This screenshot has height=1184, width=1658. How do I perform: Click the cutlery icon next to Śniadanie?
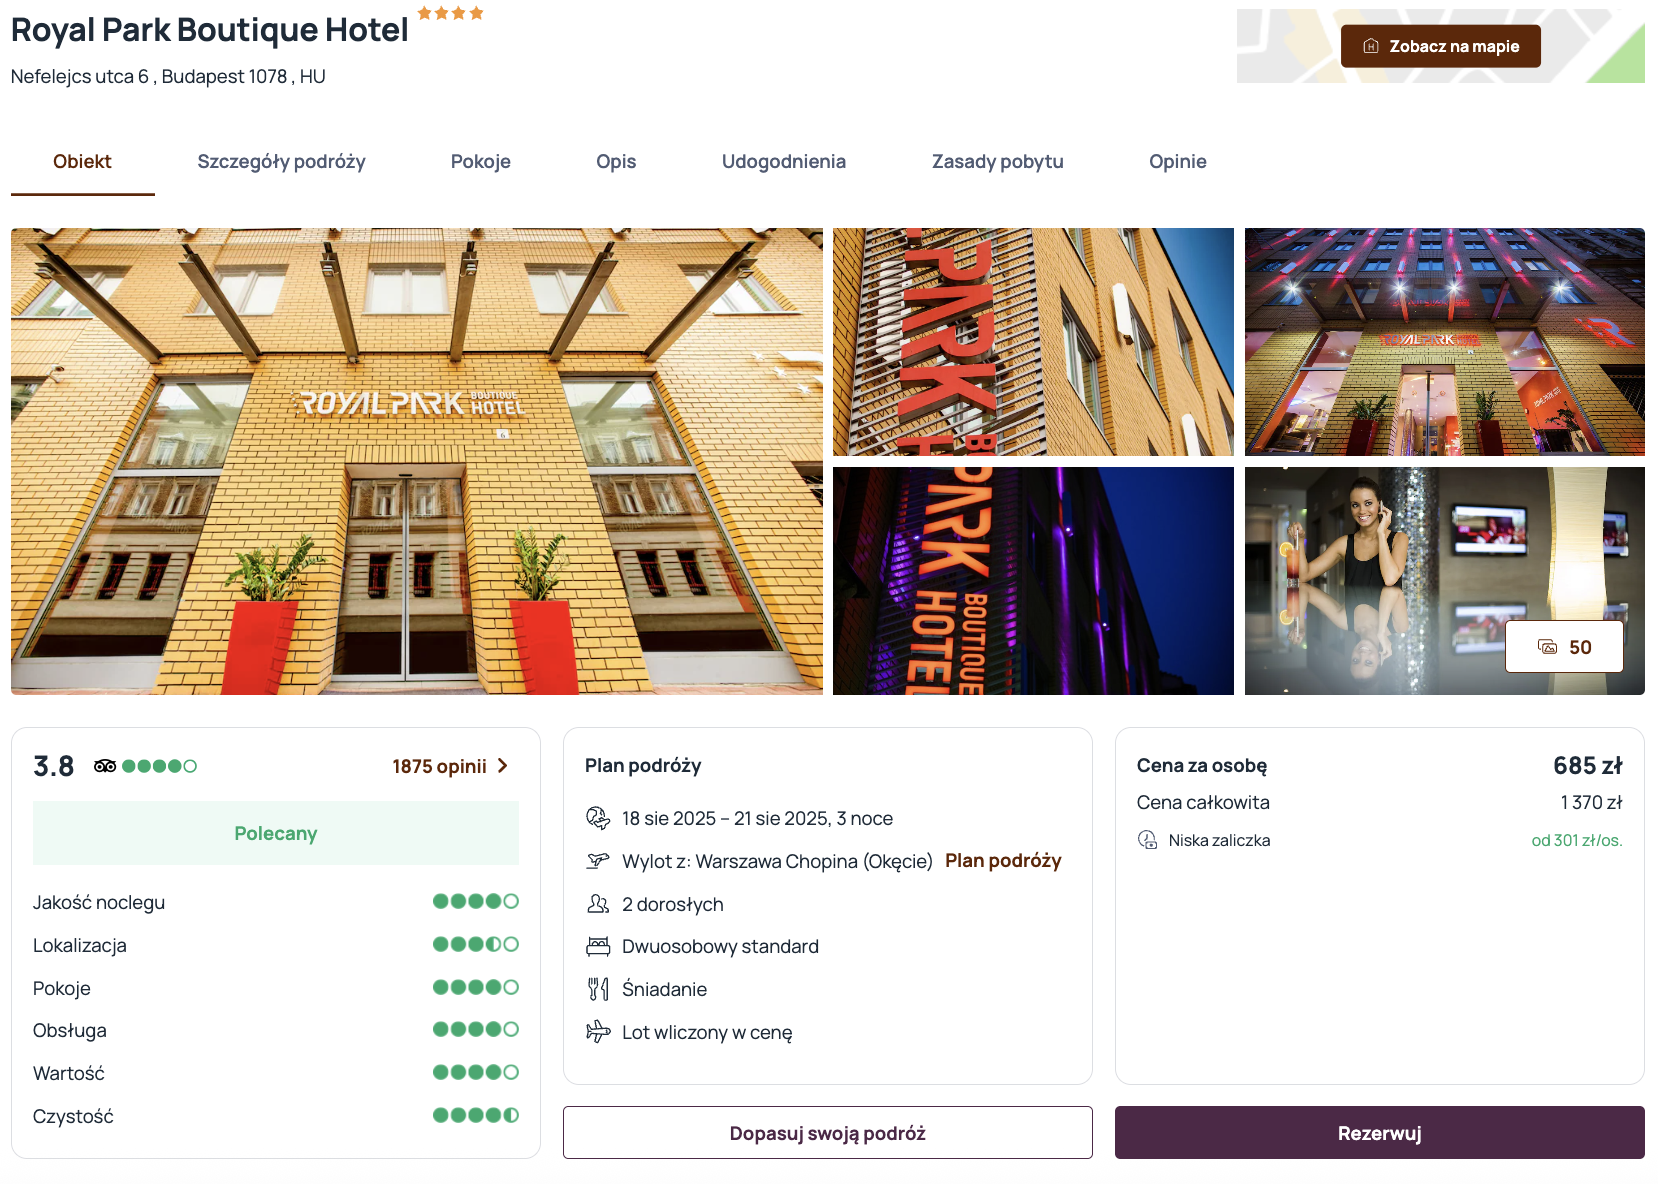click(598, 989)
